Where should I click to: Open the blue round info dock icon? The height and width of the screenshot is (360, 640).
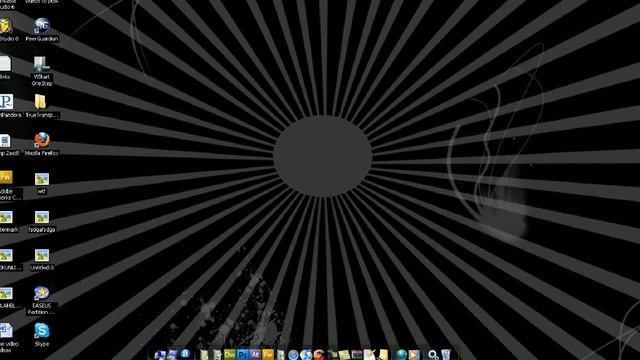point(186,354)
